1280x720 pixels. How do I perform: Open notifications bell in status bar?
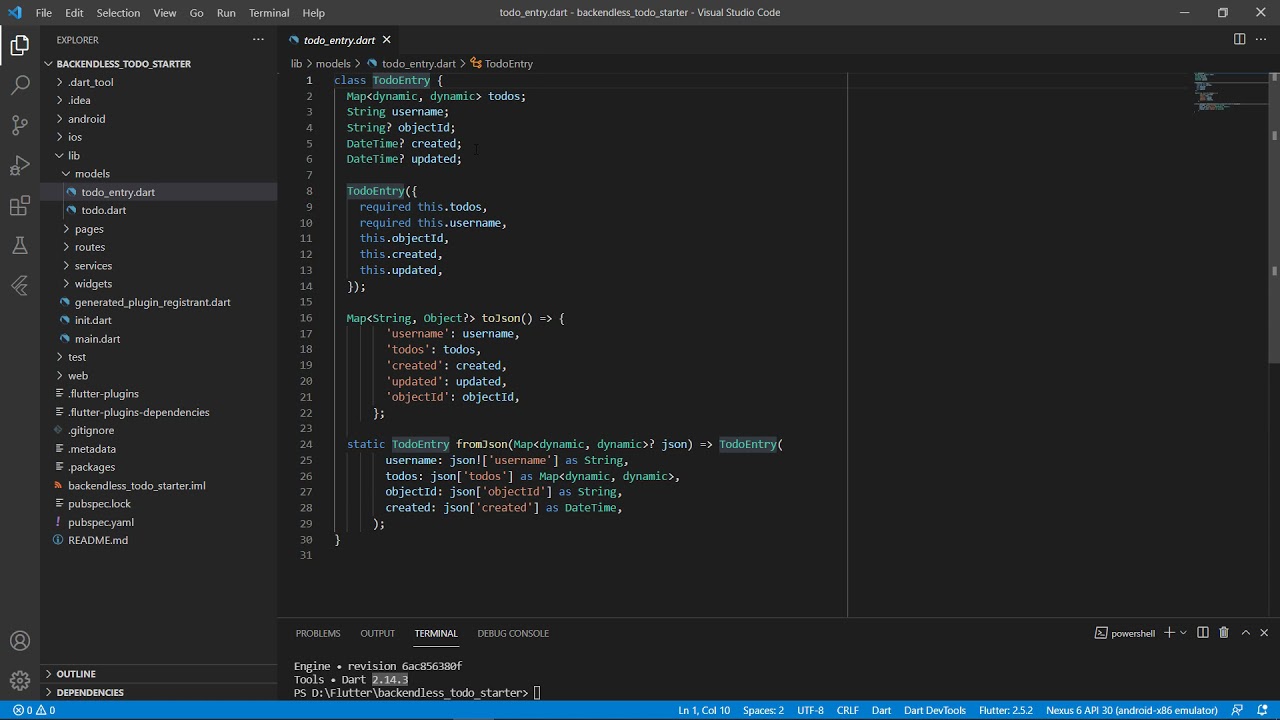[x=1261, y=710]
